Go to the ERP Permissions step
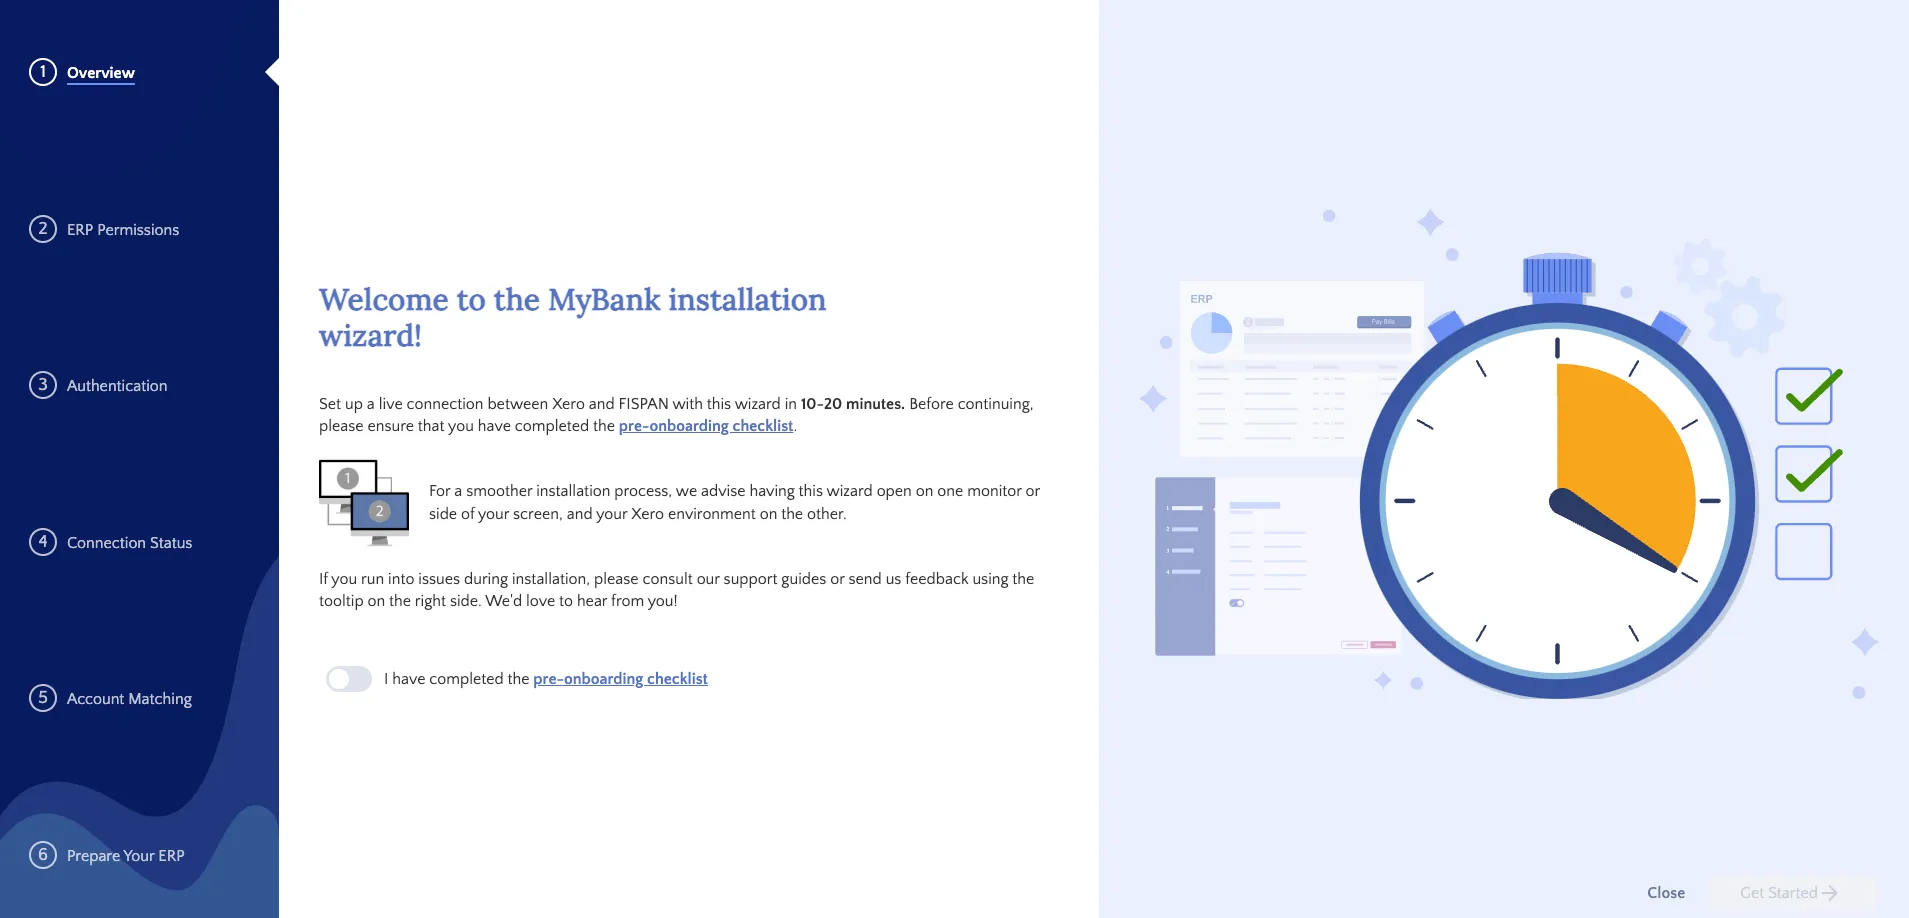 pyautogui.click(x=122, y=230)
